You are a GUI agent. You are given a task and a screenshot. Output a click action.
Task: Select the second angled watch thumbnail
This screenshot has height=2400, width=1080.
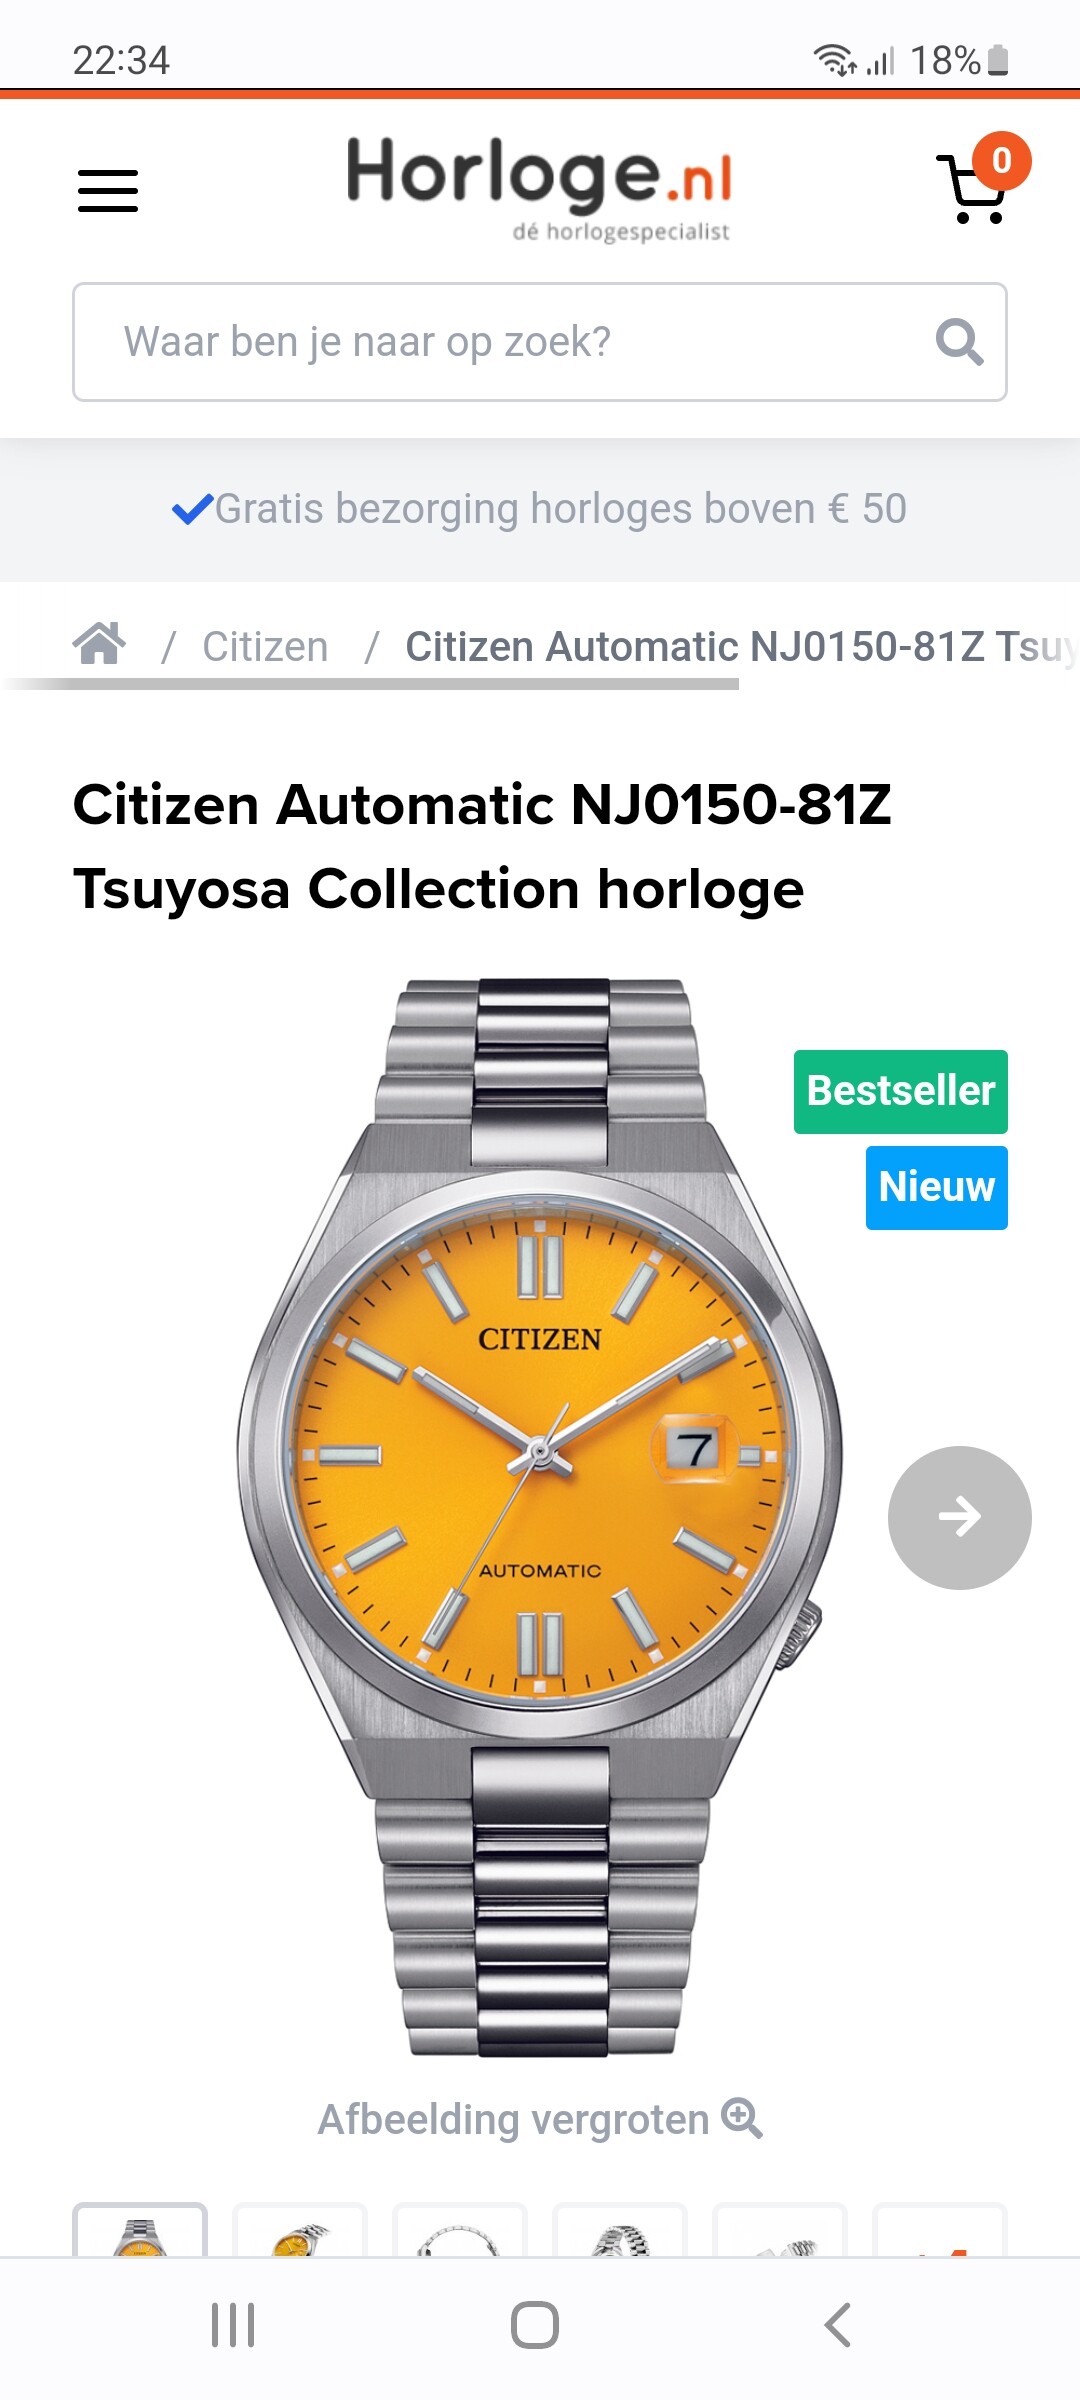[300, 2230]
